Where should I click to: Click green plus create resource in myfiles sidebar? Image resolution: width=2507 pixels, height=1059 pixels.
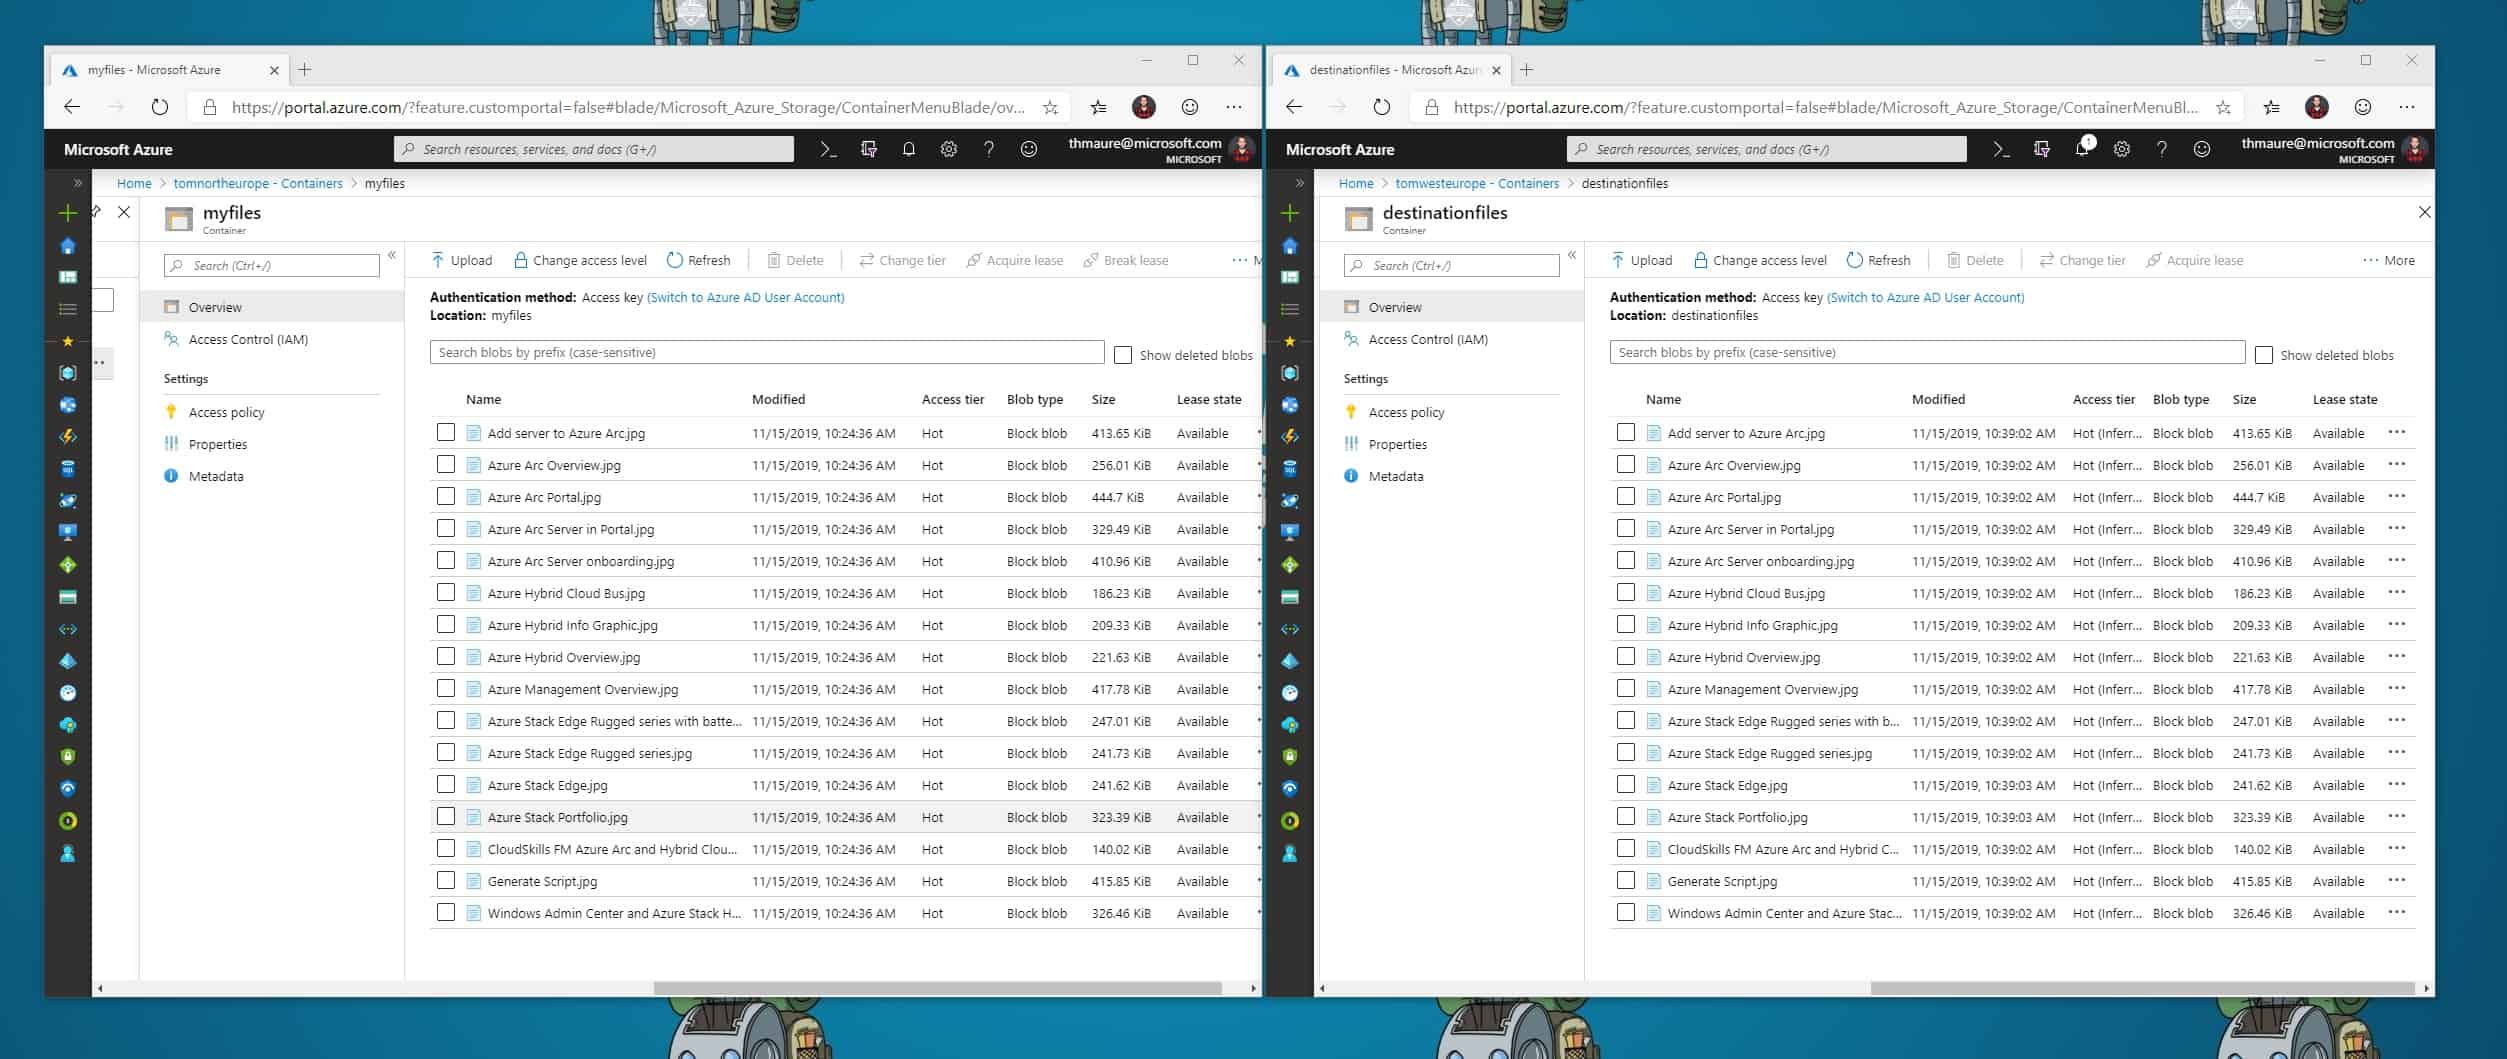coord(67,213)
